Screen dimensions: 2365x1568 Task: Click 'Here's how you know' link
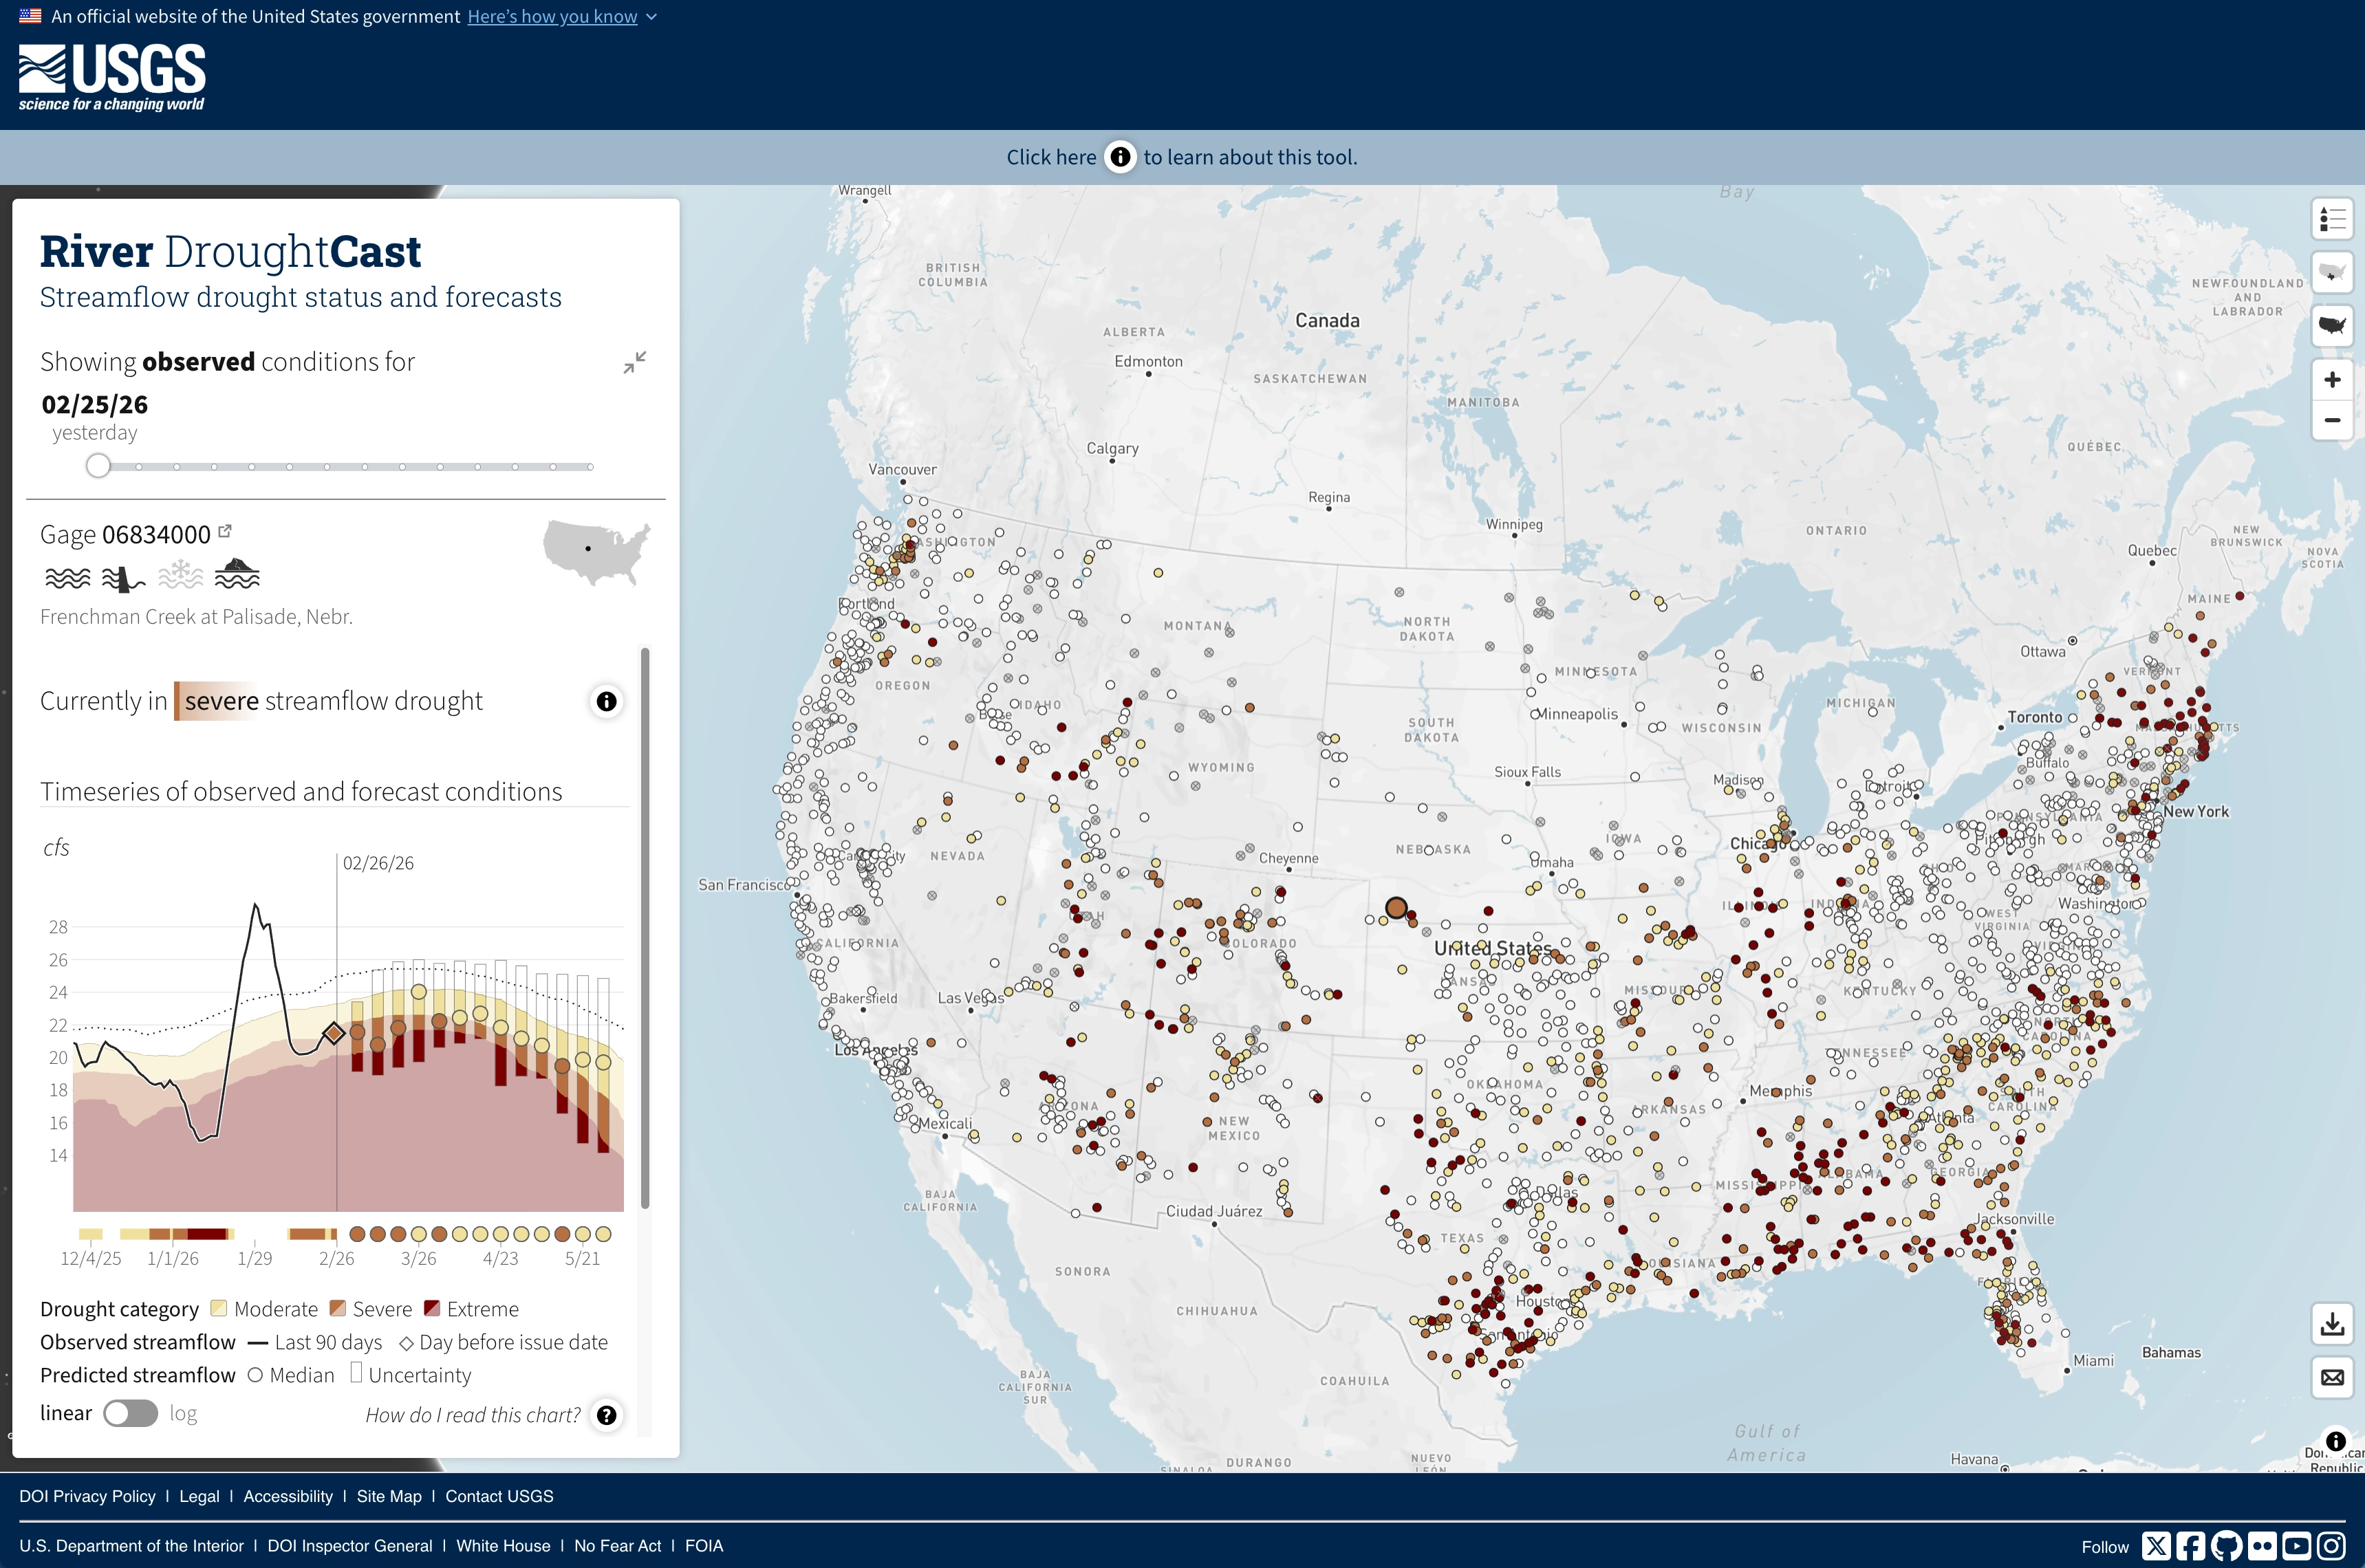pos(552,17)
